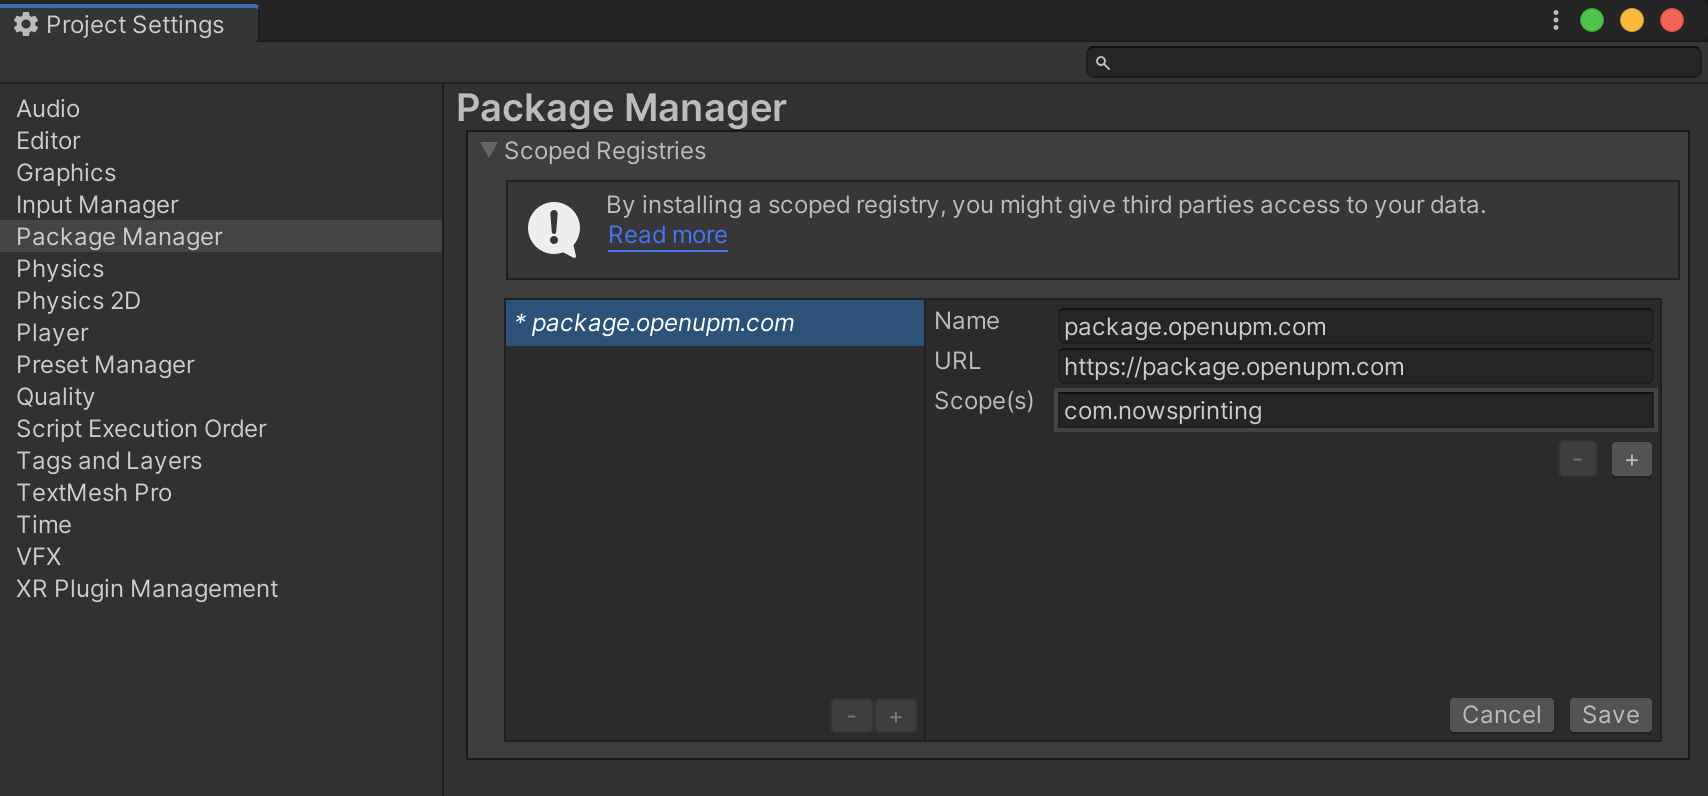Click the com.nowsprinting scope field
Screen dimensions: 1708x796
point(1355,410)
